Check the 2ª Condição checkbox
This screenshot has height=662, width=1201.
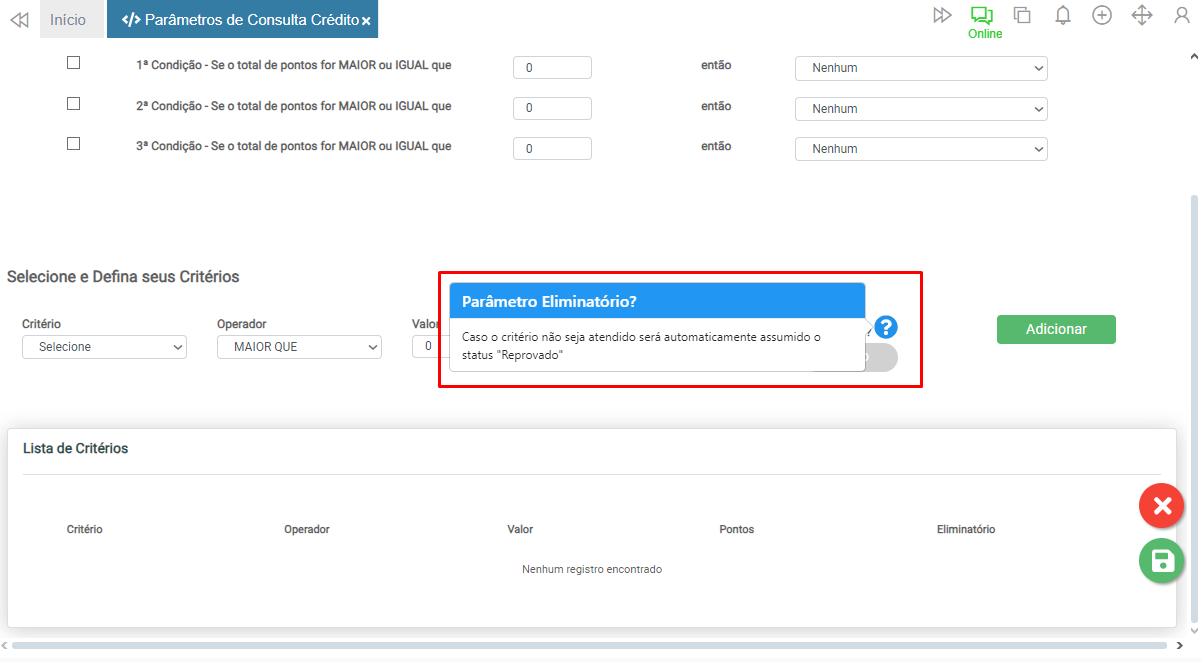tap(73, 103)
